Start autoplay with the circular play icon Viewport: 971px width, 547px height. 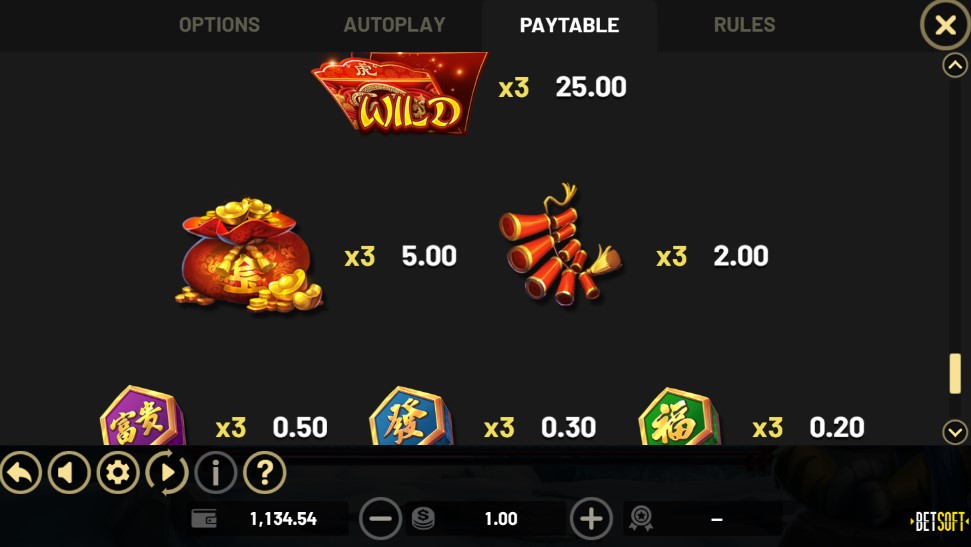167,473
